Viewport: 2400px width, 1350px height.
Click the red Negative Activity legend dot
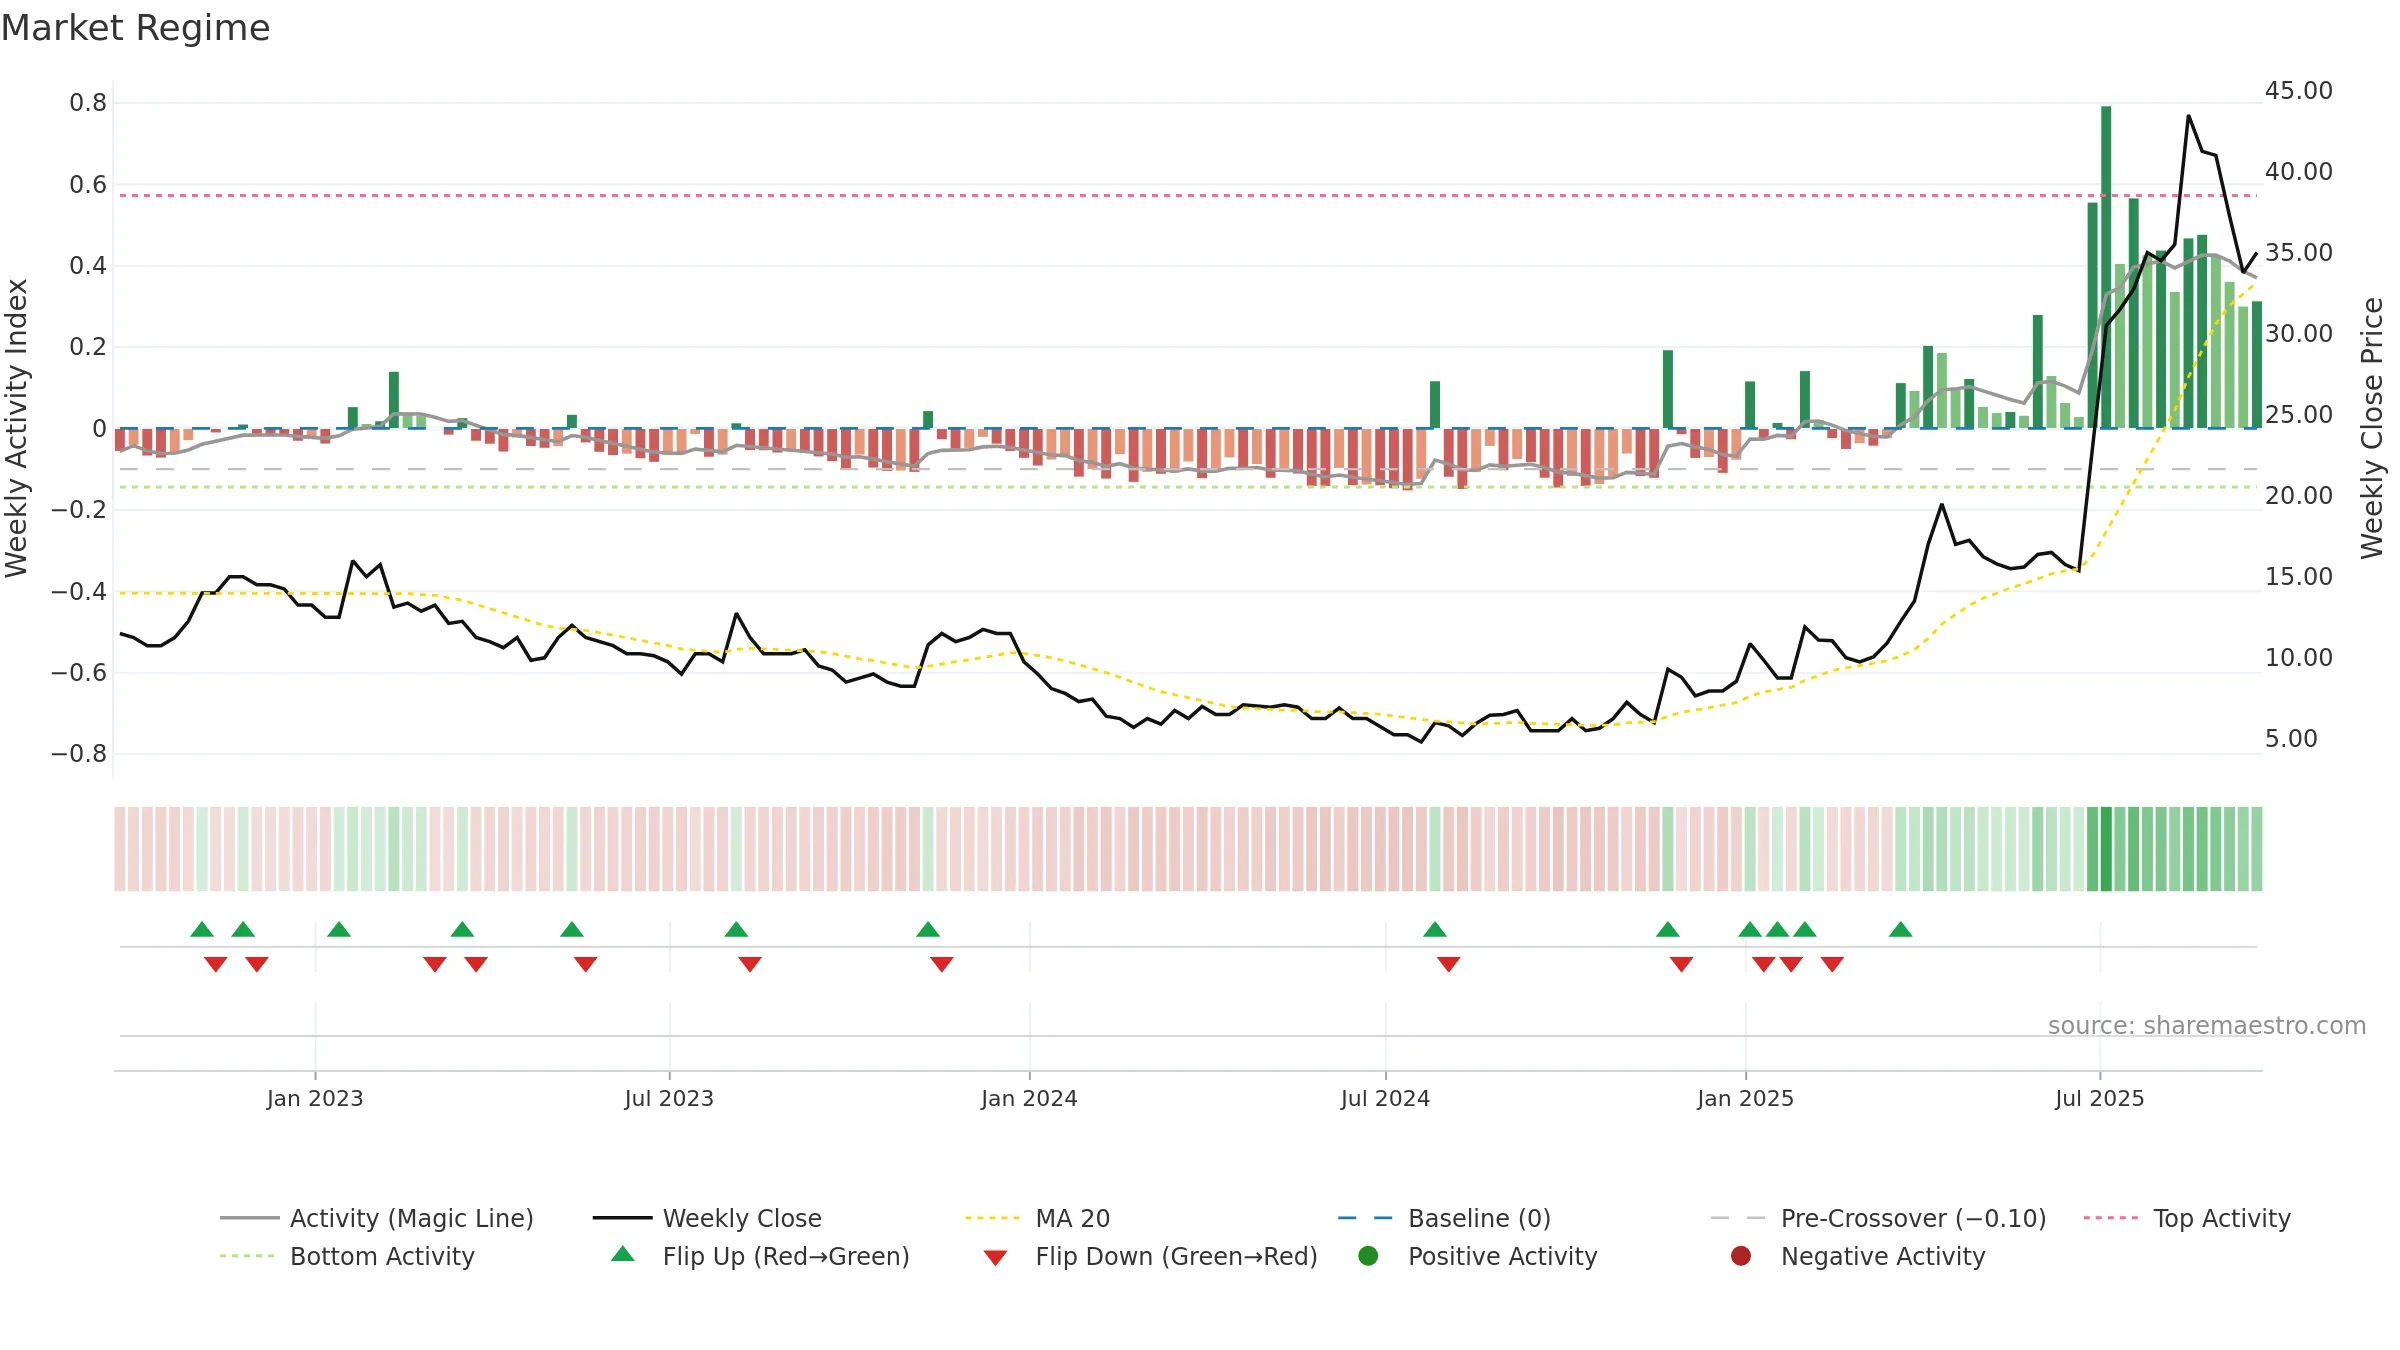1741,1256
